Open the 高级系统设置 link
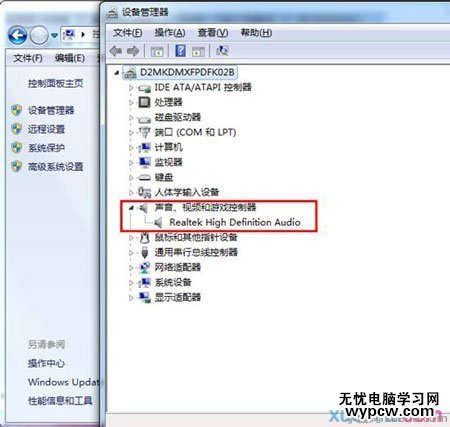Viewport: 450px width, 427px height. [55, 166]
